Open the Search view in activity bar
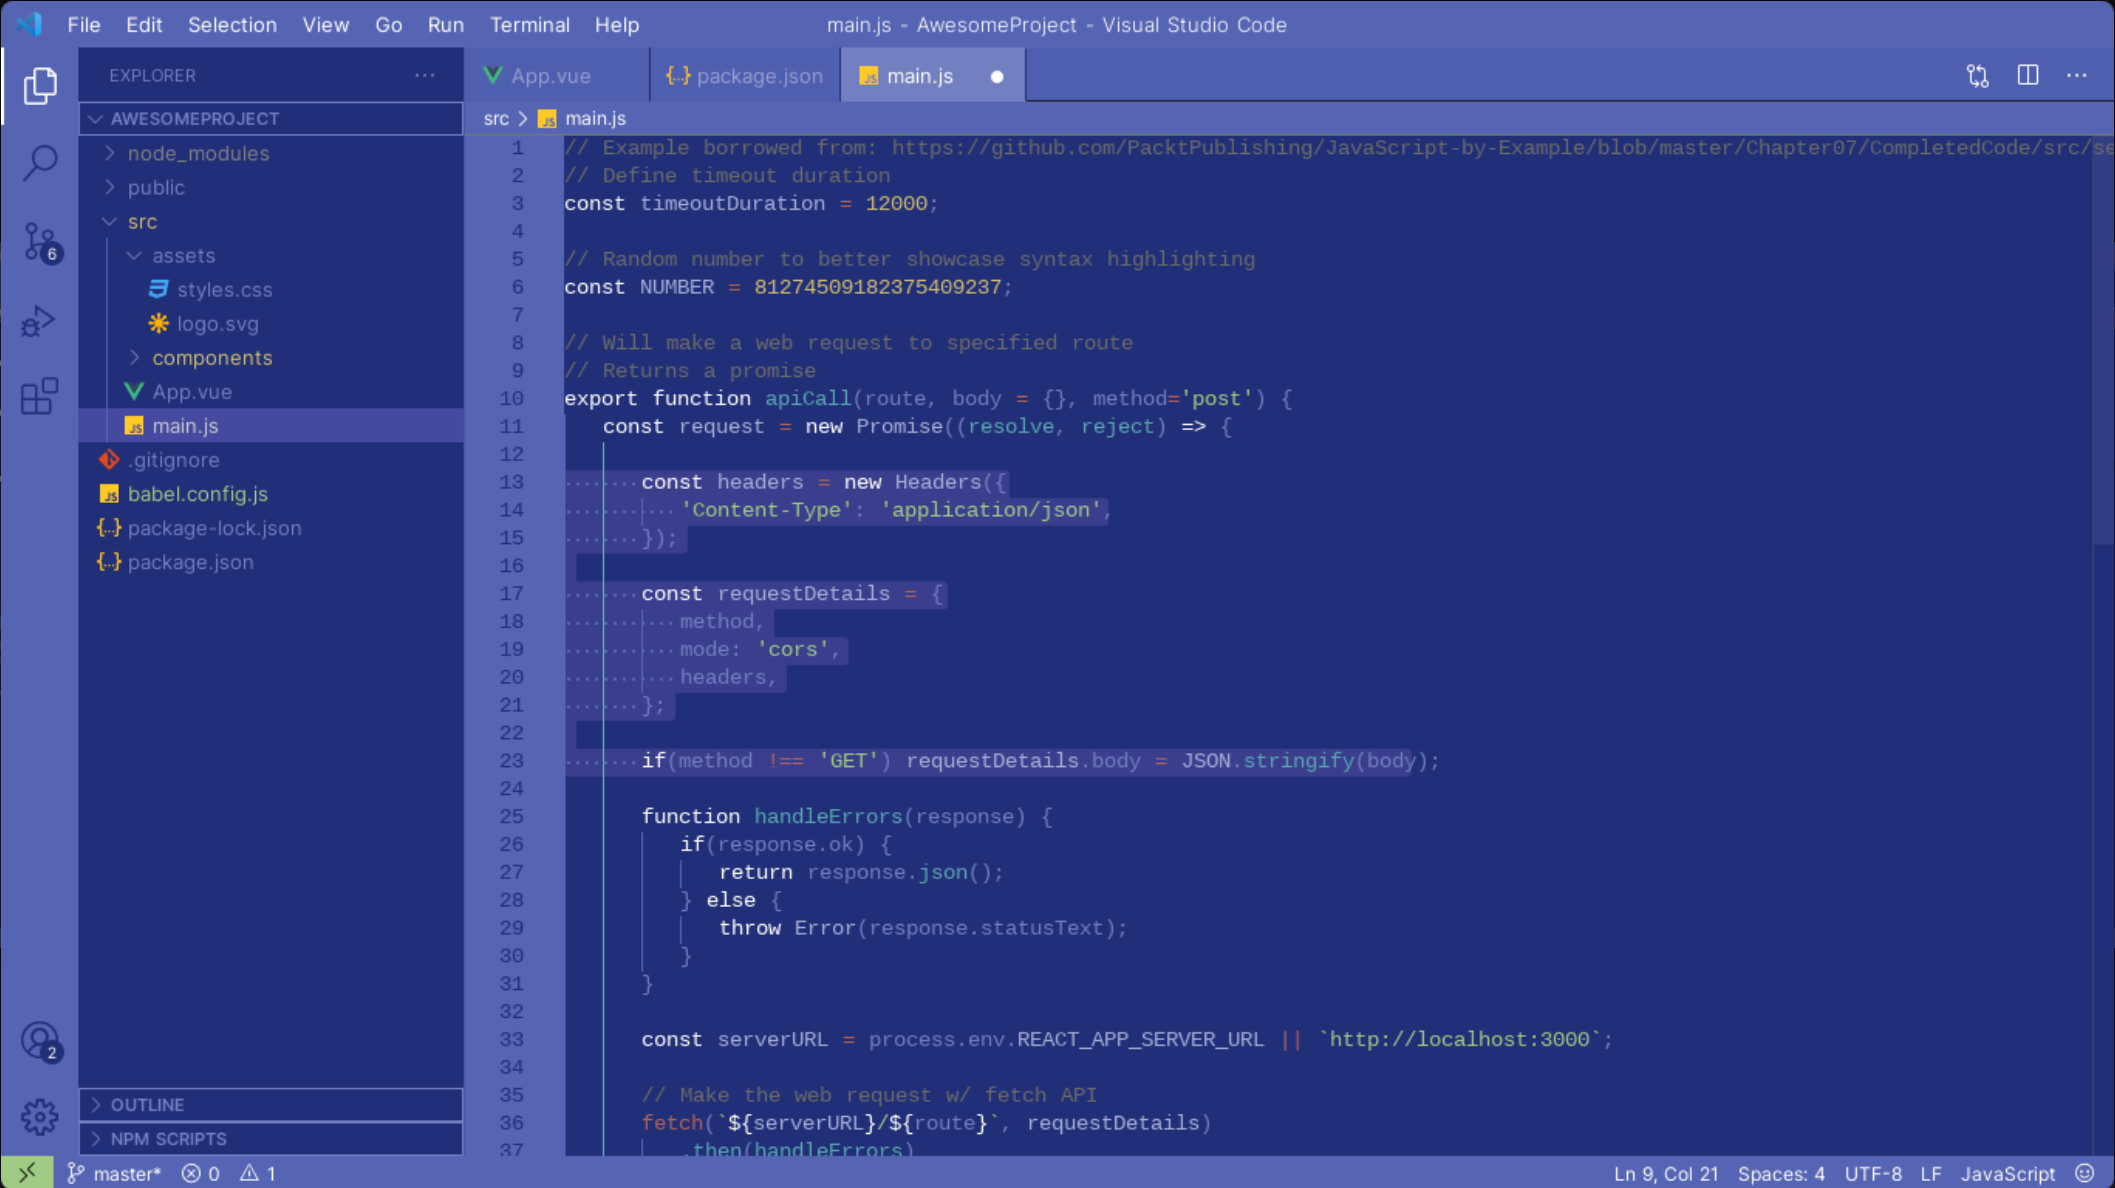This screenshot has width=2115, height=1188. click(40, 162)
